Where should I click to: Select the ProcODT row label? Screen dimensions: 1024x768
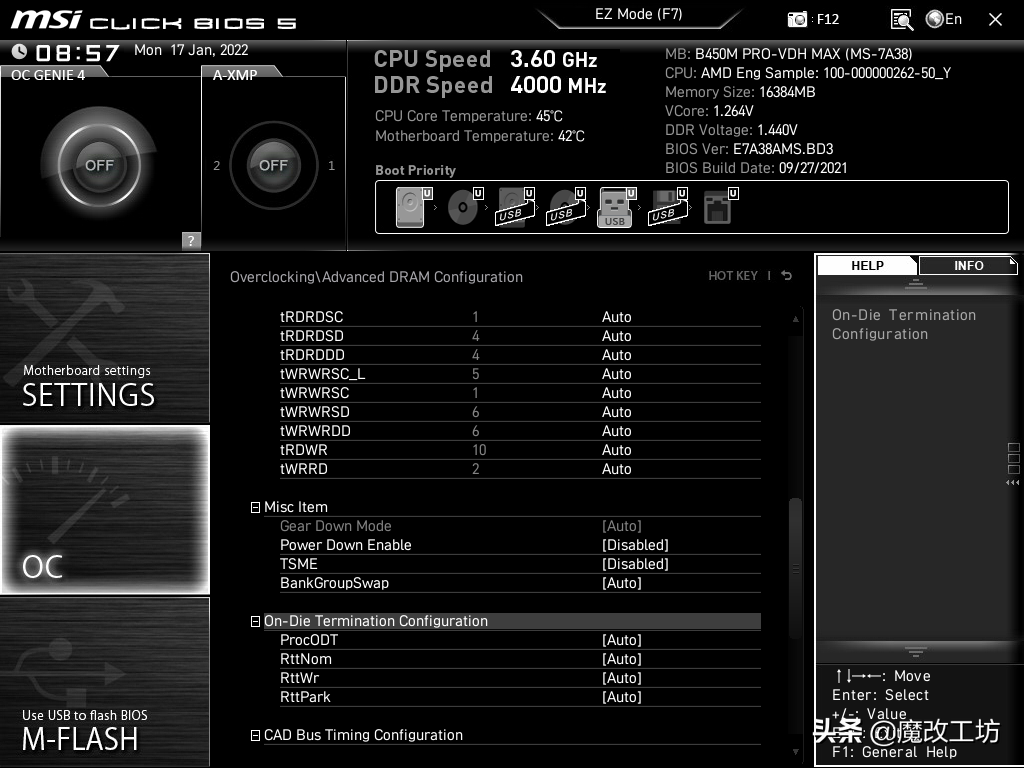pos(309,640)
